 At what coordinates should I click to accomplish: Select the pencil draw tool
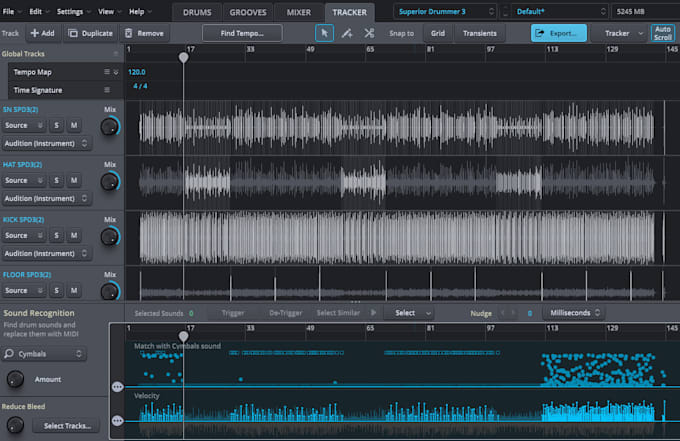347,33
